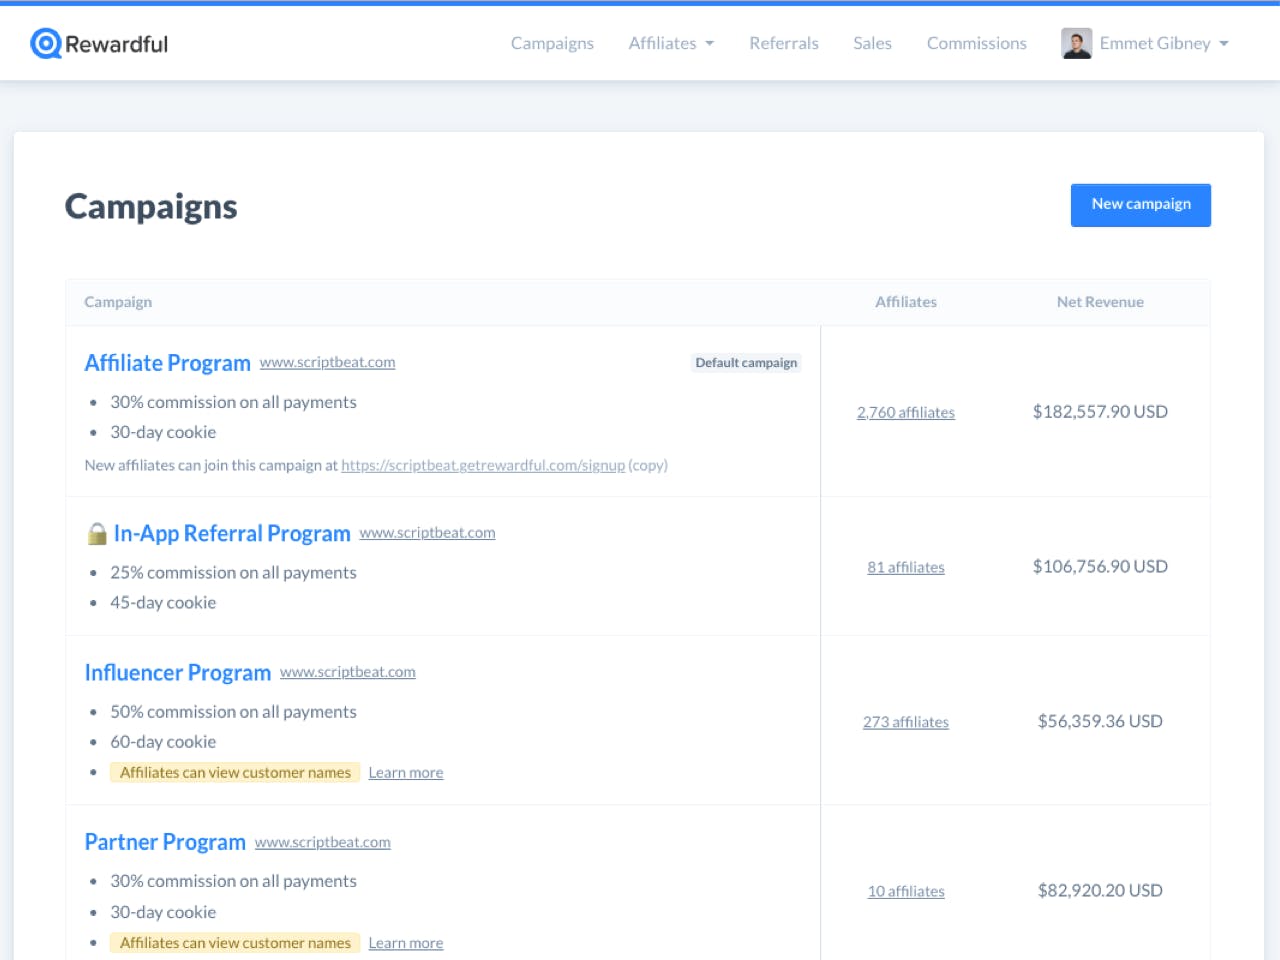Viewport: 1280px width, 960px height.
Task: Click the New campaign button
Action: click(1141, 205)
